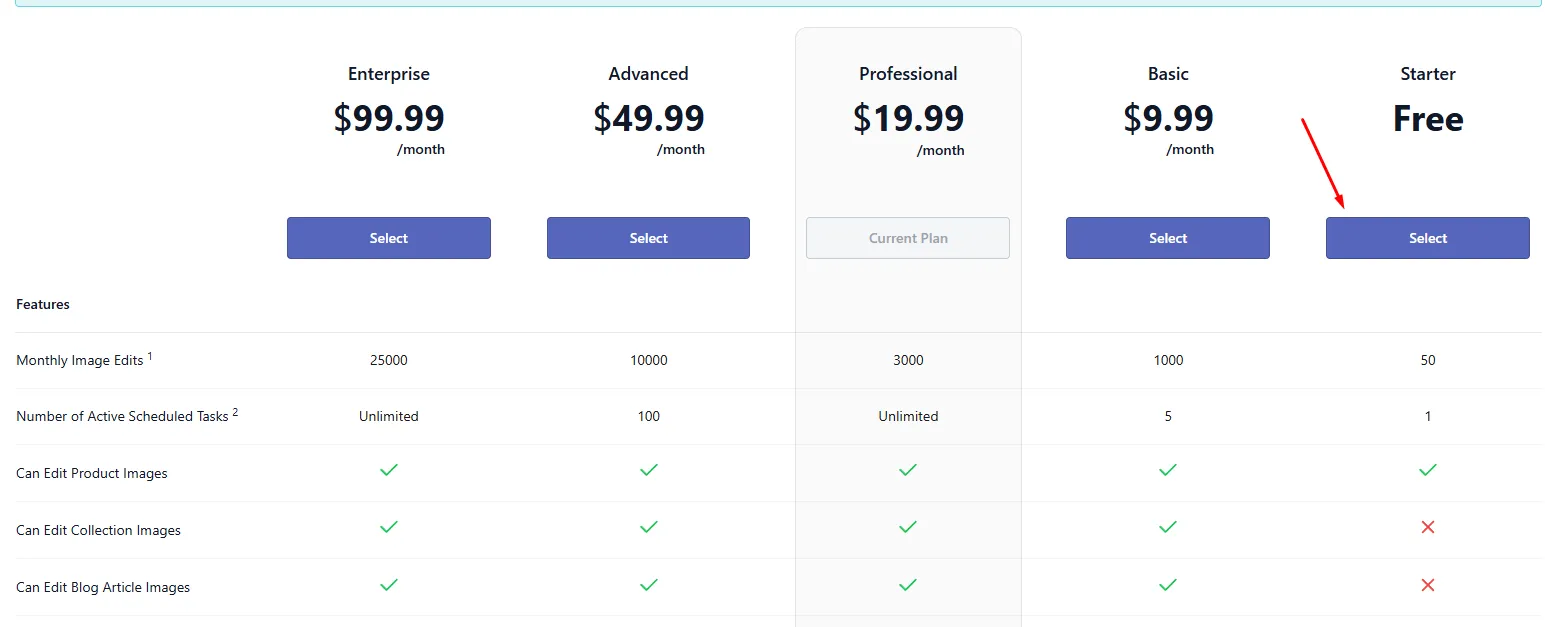The image size is (1545, 627).
Task: Click the Features section label
Action: click(x=43, y=304)
